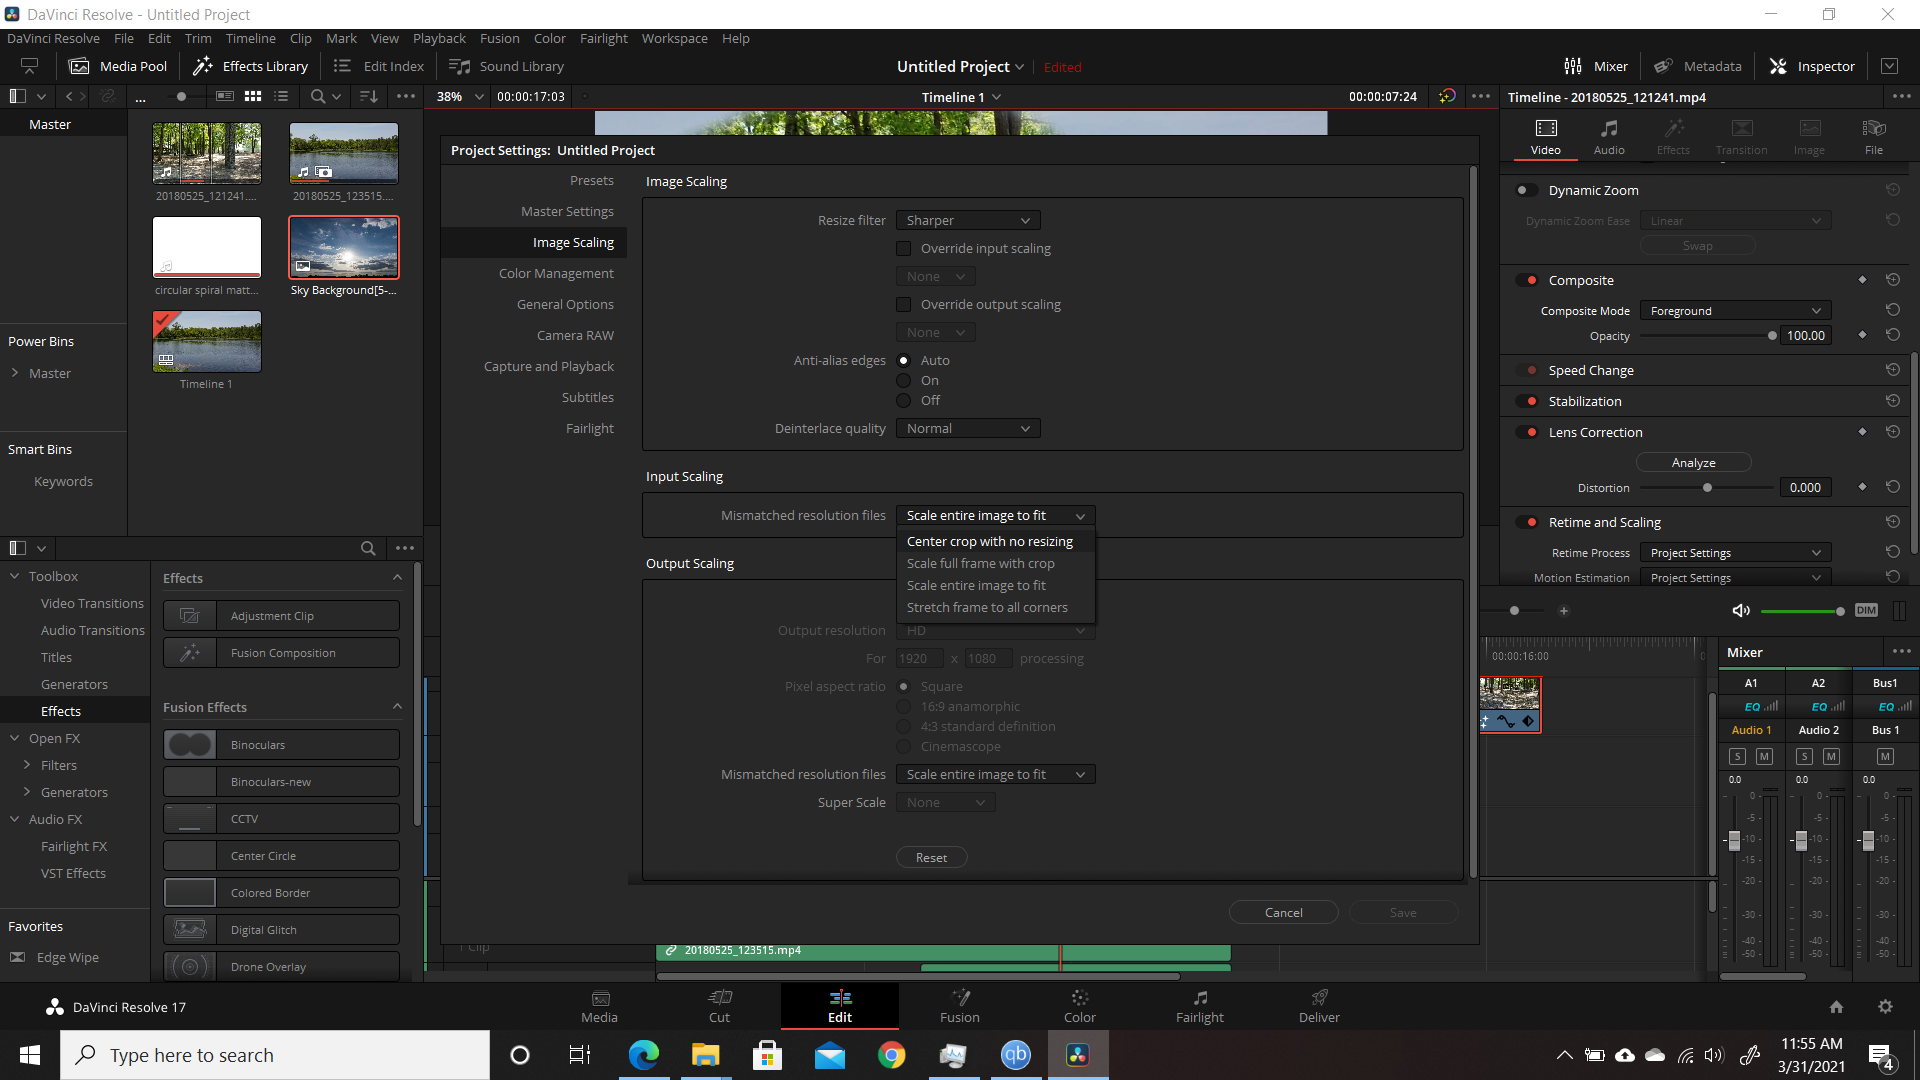Toggle the Composite section switch
This screenshot has width=1920, height=1080.
click(1526, 280)
